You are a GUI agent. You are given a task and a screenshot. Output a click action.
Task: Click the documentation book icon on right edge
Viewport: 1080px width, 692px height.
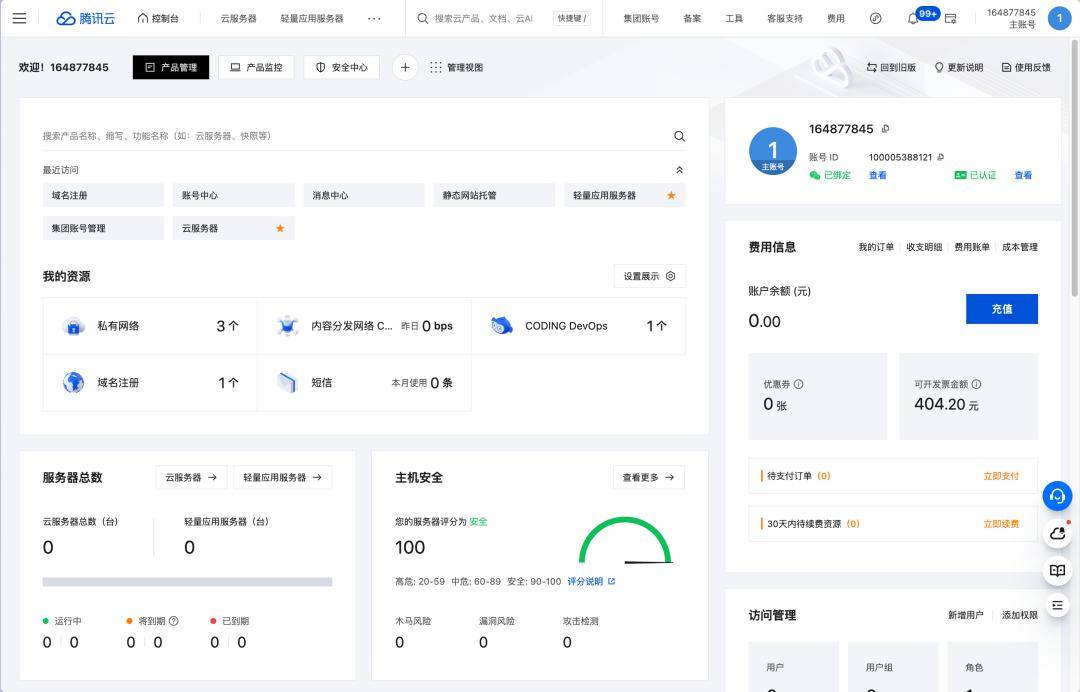point(1057,570)
